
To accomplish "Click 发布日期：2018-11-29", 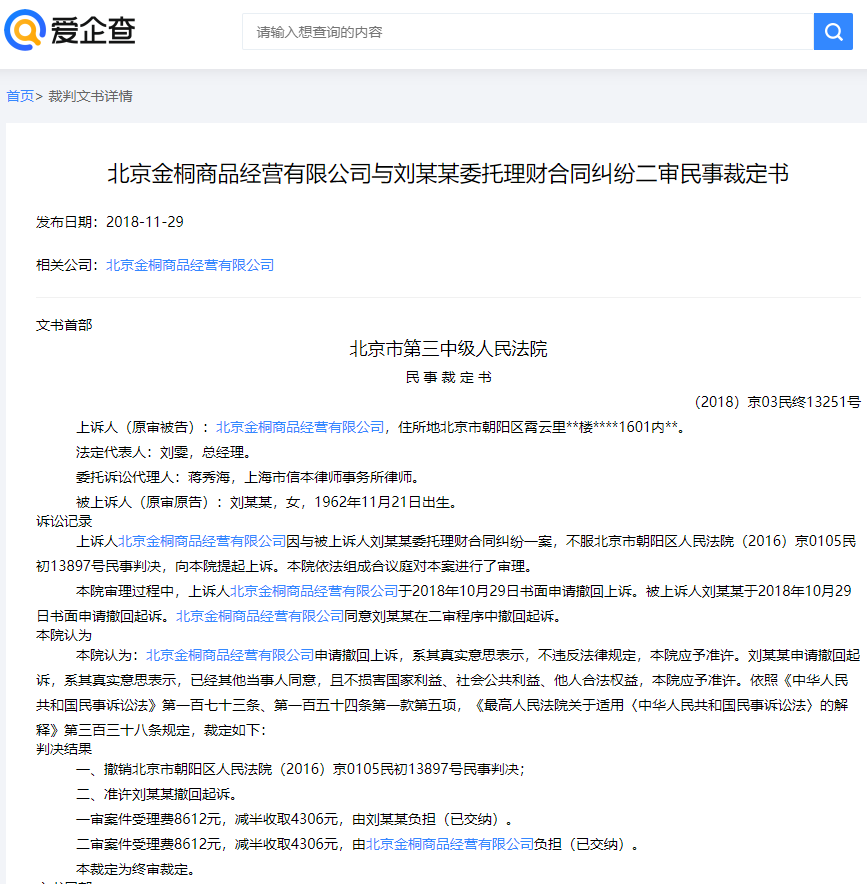I will 110,222.
